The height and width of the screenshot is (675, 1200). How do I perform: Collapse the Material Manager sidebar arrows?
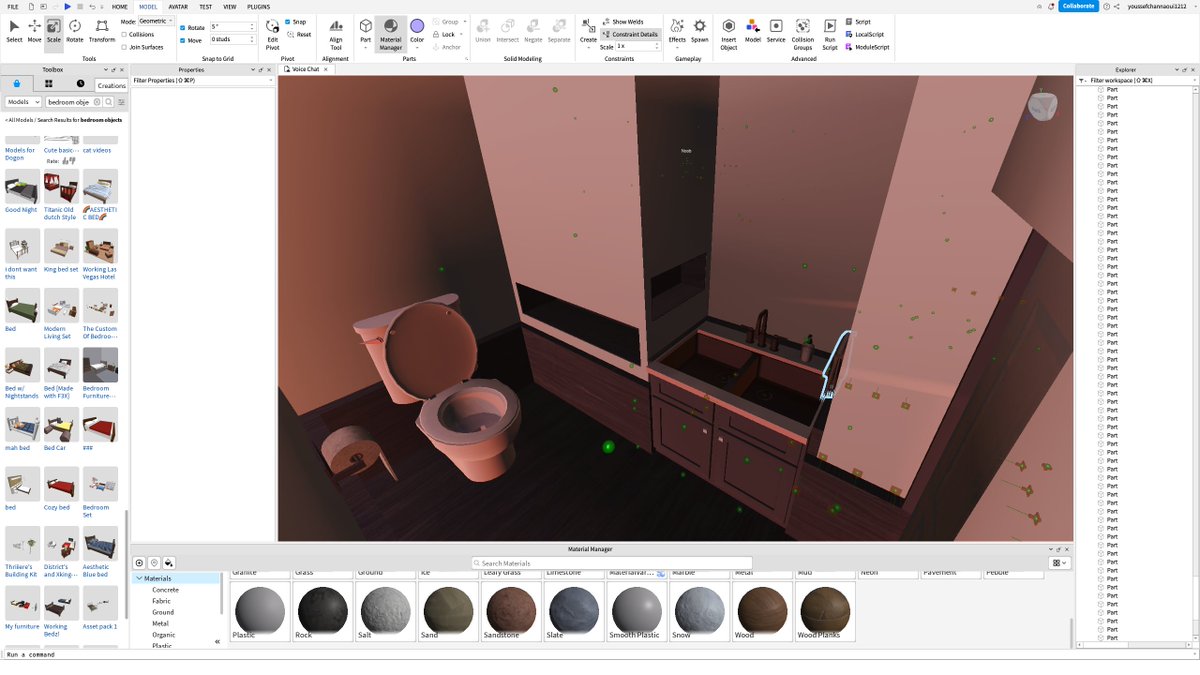(217, 642)
